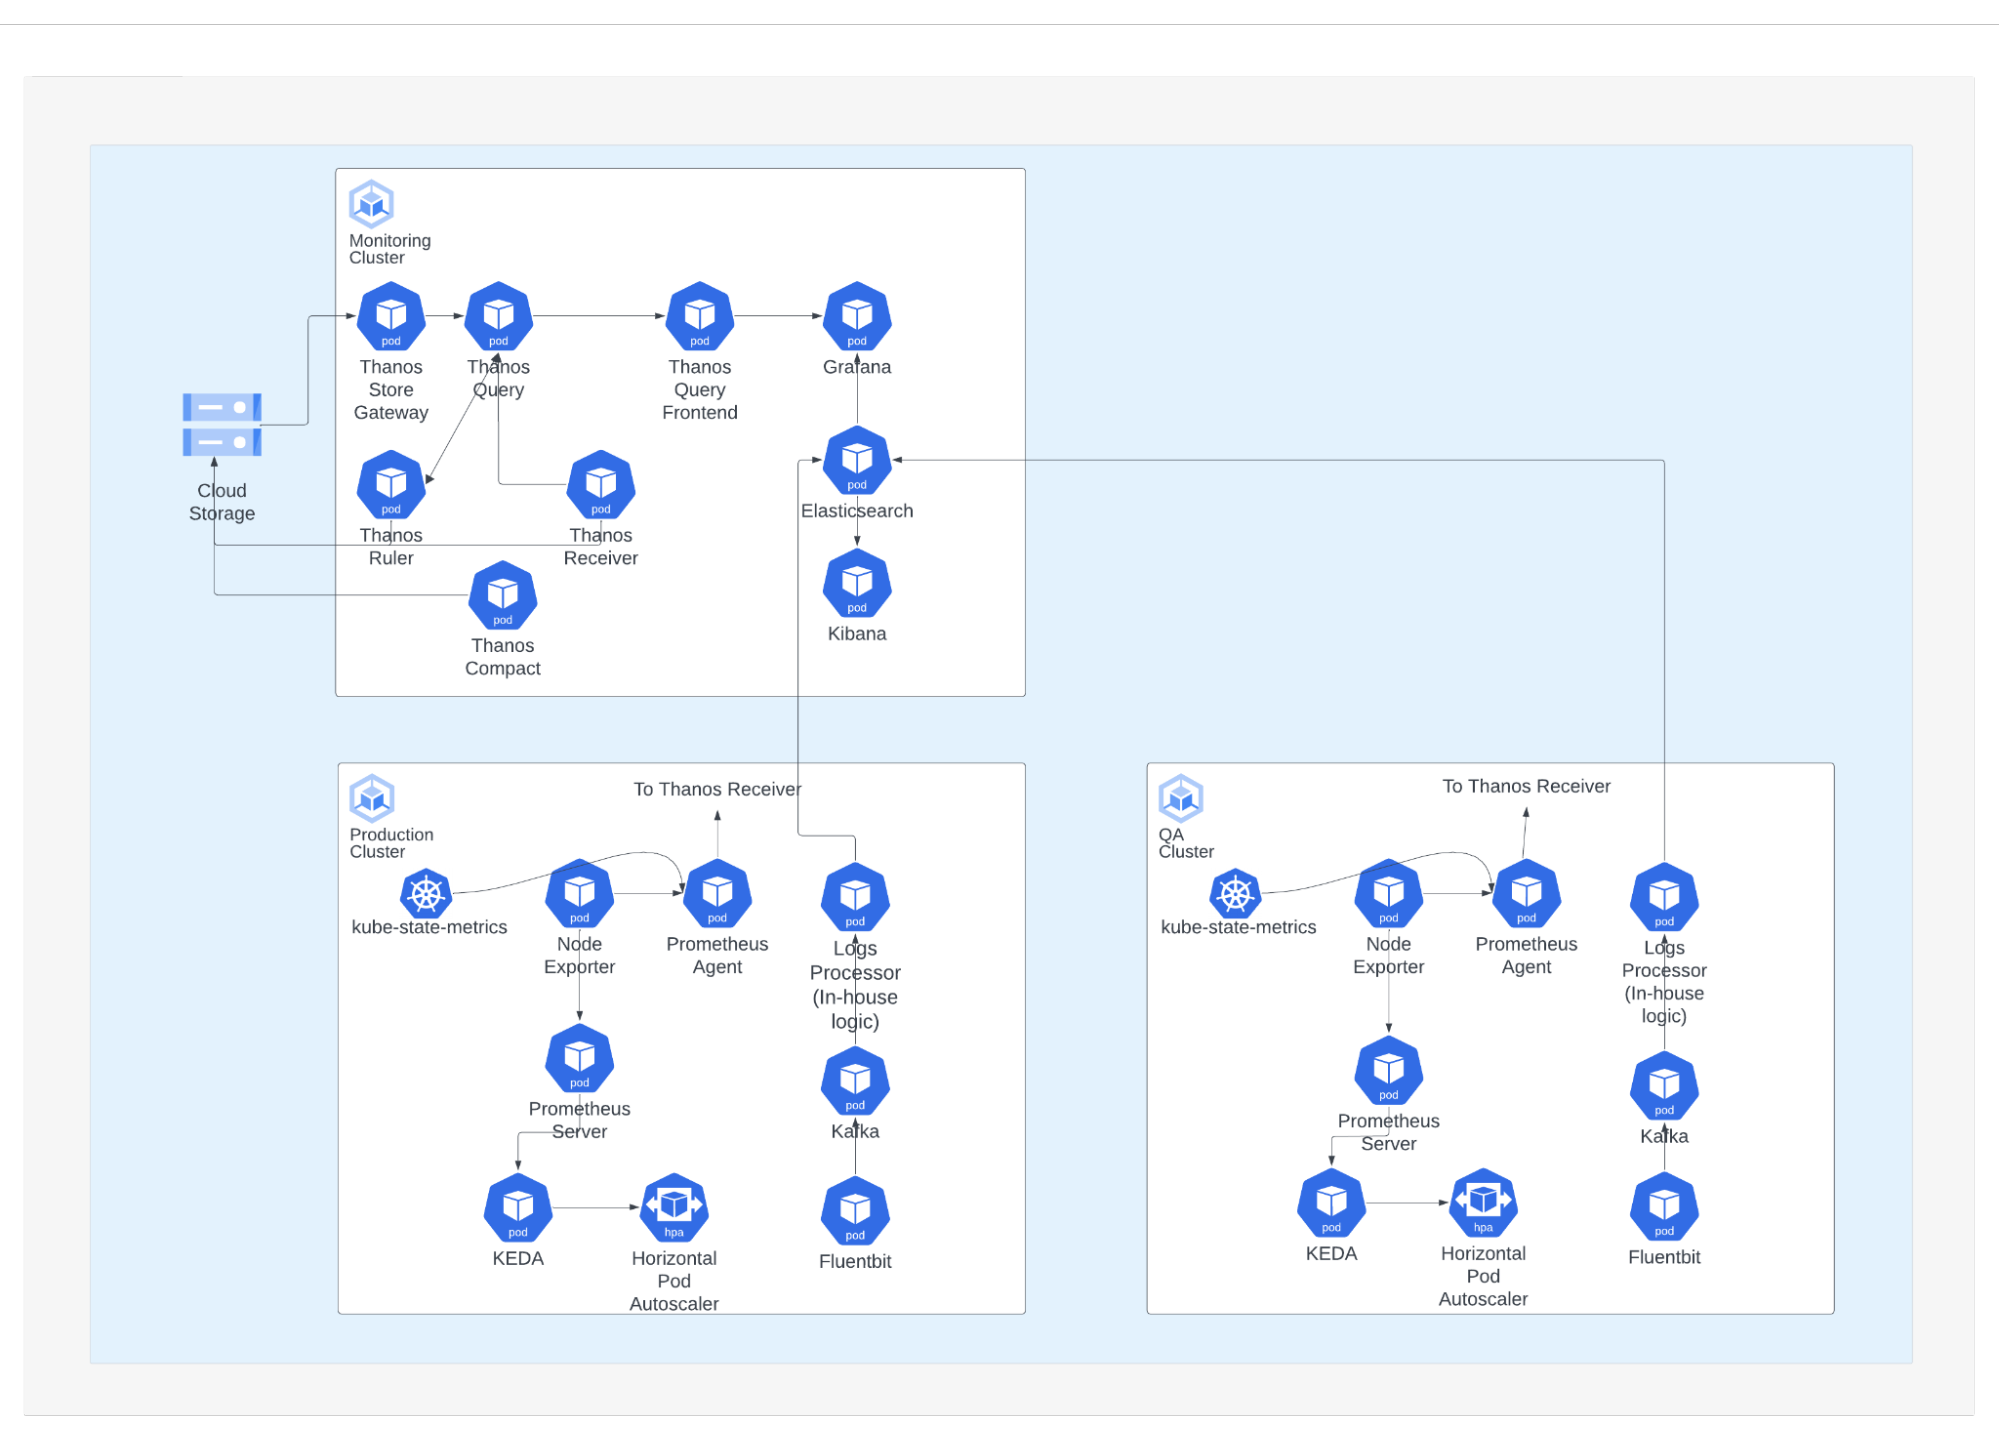This screenshot has width=1999, height=1440.
Task: Select 'Horizontal Pod Autoscaler' label in Production
Action: pyautogui.click(x=674, y=1281)
